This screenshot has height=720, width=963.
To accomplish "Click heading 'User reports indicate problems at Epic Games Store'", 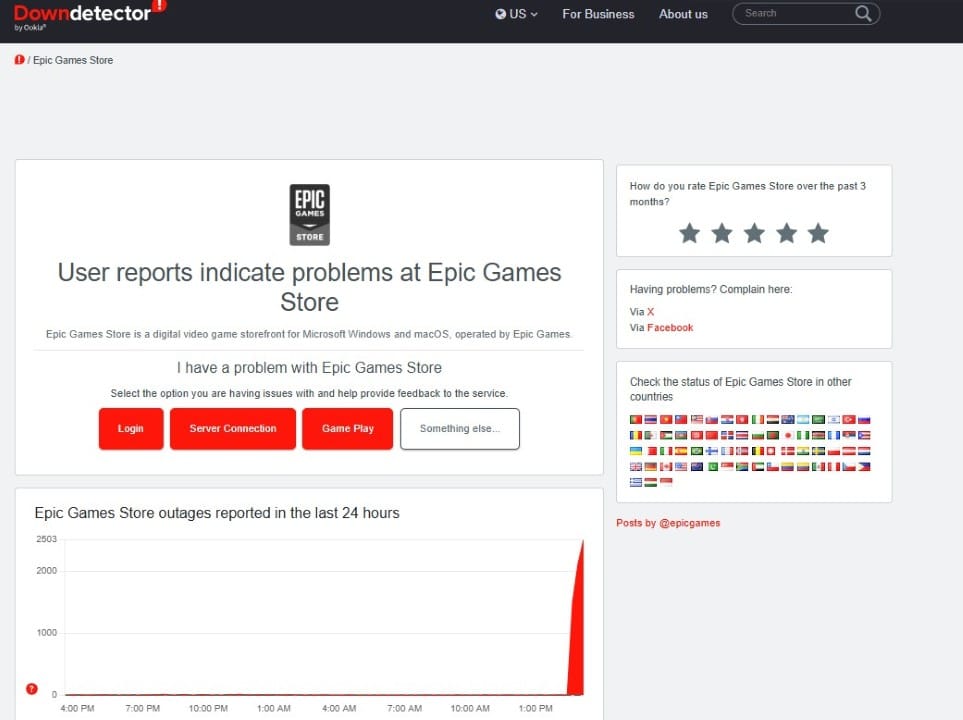I will 310,287.
